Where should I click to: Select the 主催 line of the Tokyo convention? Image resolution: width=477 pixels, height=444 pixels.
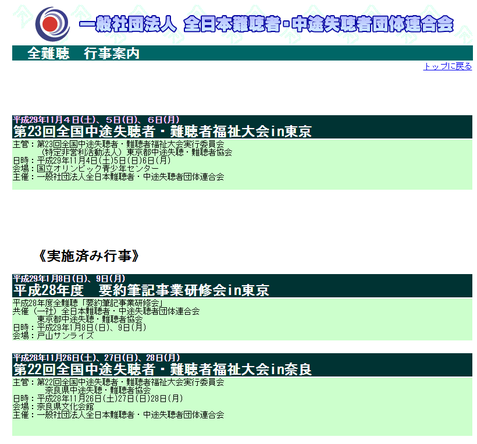click(x=118, y=177)
